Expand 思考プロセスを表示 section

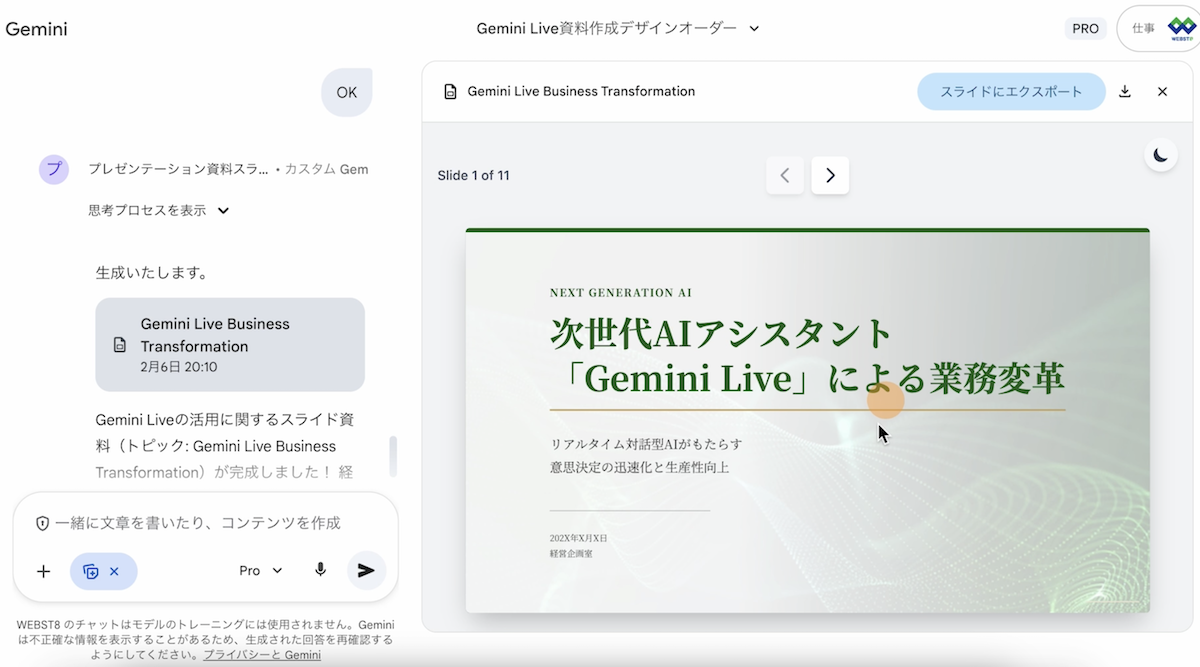point(159,210)
